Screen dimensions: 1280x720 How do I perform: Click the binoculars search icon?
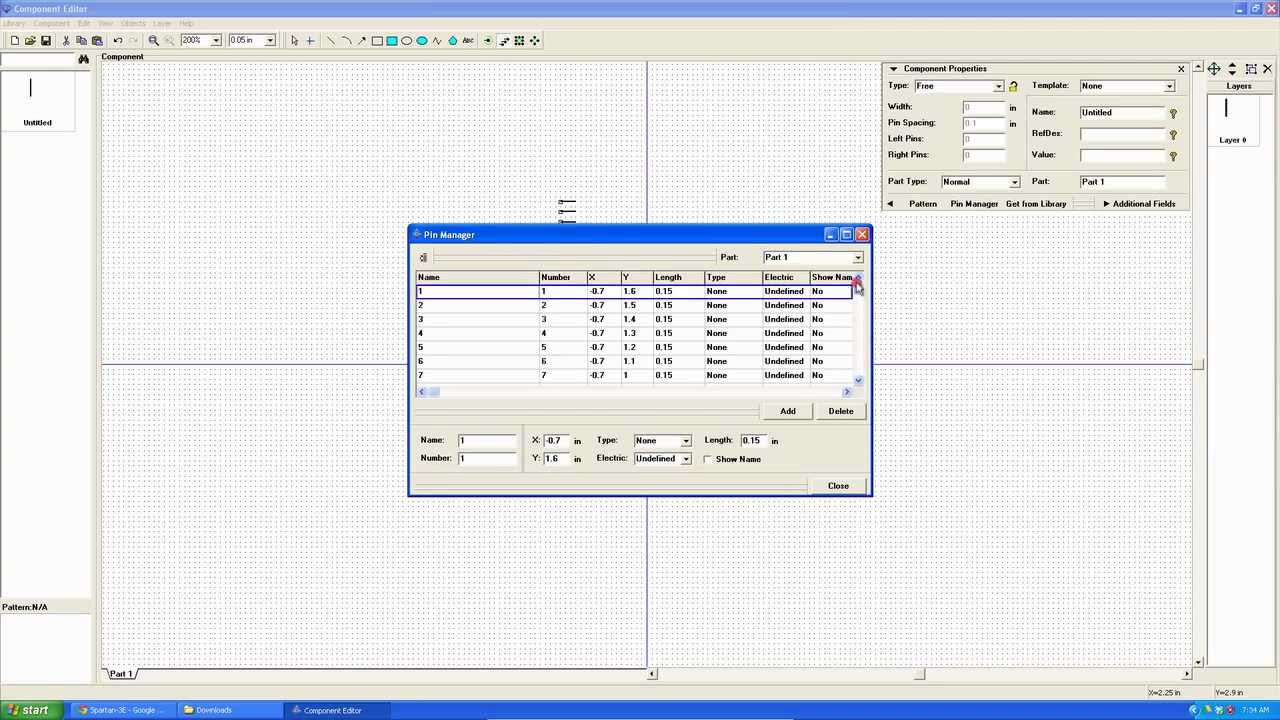pyautogui.click(x=84, y=60)
